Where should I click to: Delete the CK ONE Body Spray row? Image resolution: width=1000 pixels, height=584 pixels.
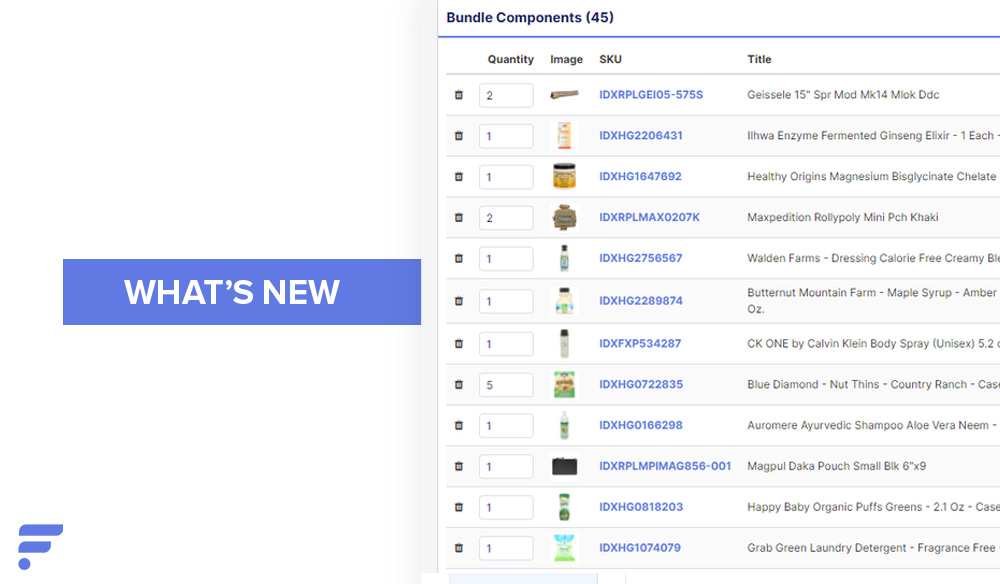(459, 343)
